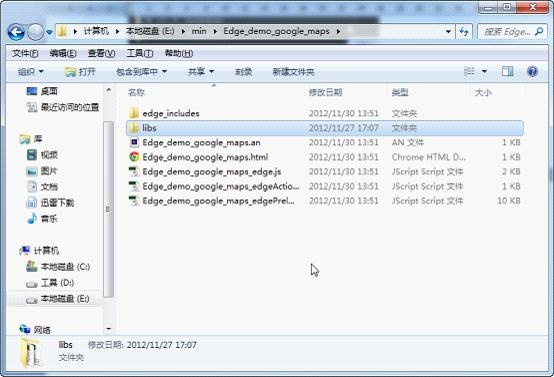This screenshot has width=554, height=377.
Task: Click the folder icon in address bar
Action: coord(62,31)
